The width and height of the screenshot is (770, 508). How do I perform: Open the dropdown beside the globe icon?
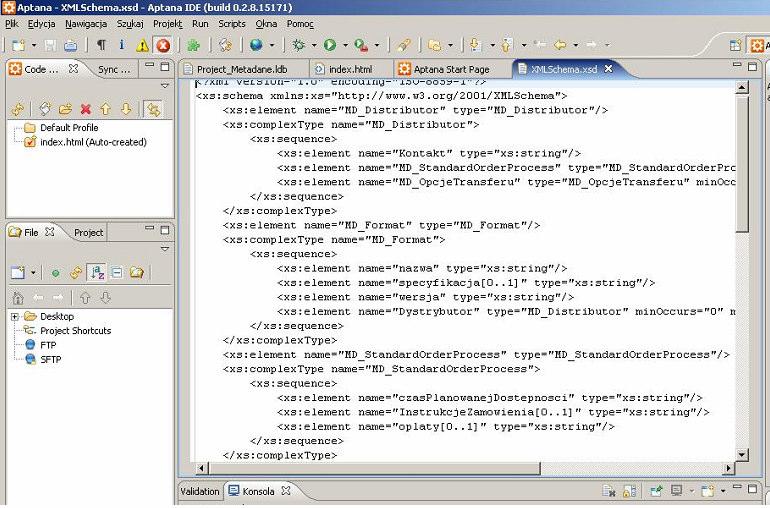point(272,45)
